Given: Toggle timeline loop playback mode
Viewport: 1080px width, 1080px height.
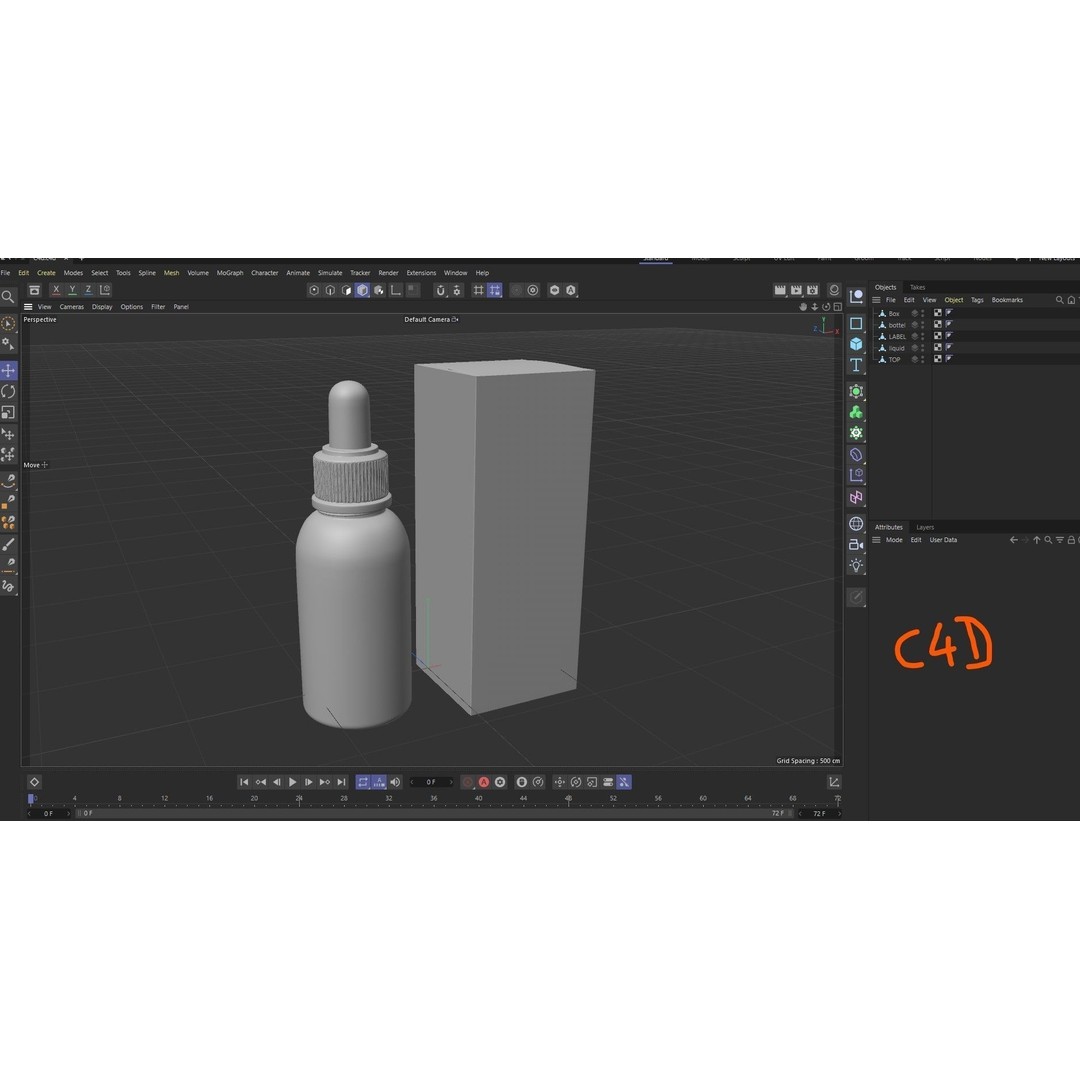Looking at the screenshot, I should tap(363, 782).
